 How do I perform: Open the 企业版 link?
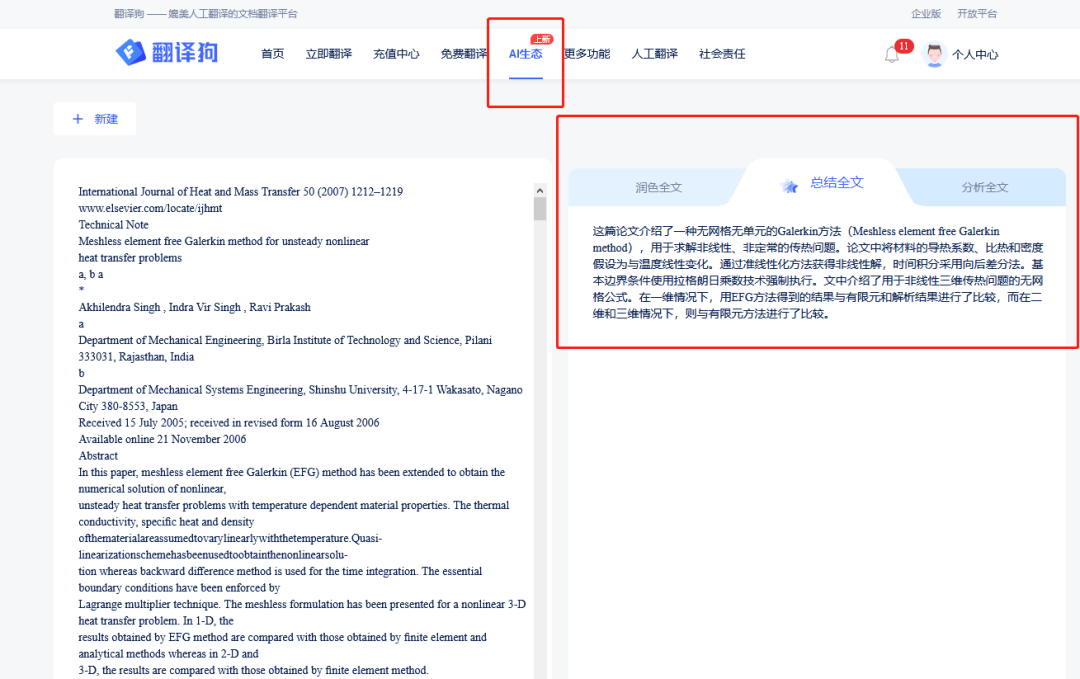pos(926,14)
